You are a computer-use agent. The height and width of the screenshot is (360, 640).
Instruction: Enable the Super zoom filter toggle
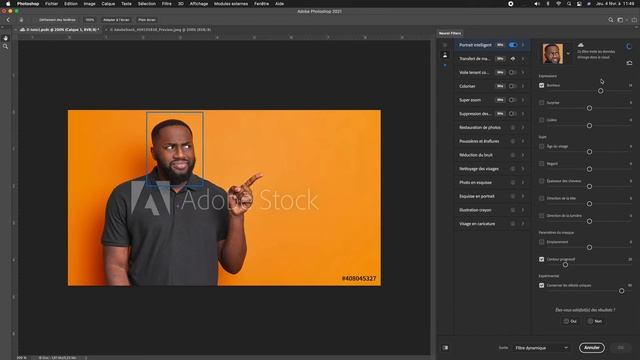click(x=513, y=100)
